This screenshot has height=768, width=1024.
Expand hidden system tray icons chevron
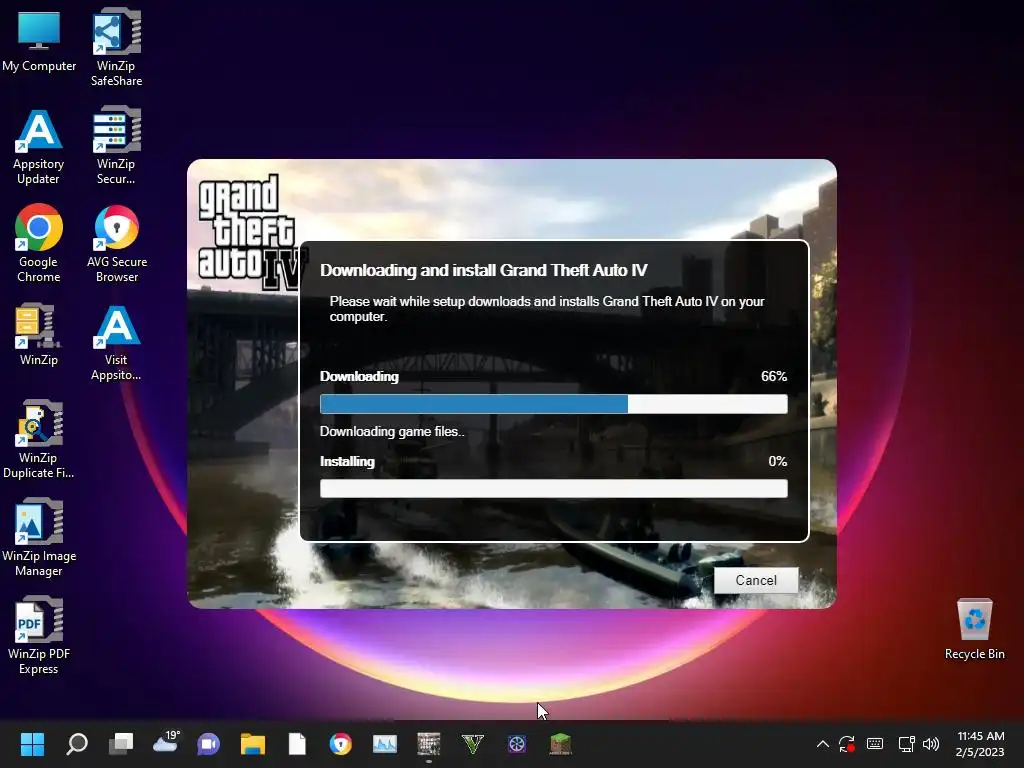(823, 744)
